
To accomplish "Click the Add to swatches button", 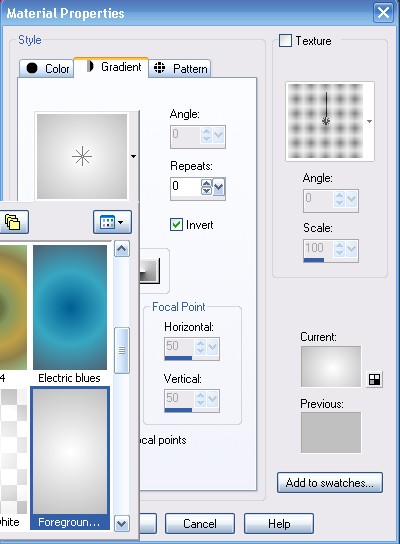I will [x=330, y=483].
